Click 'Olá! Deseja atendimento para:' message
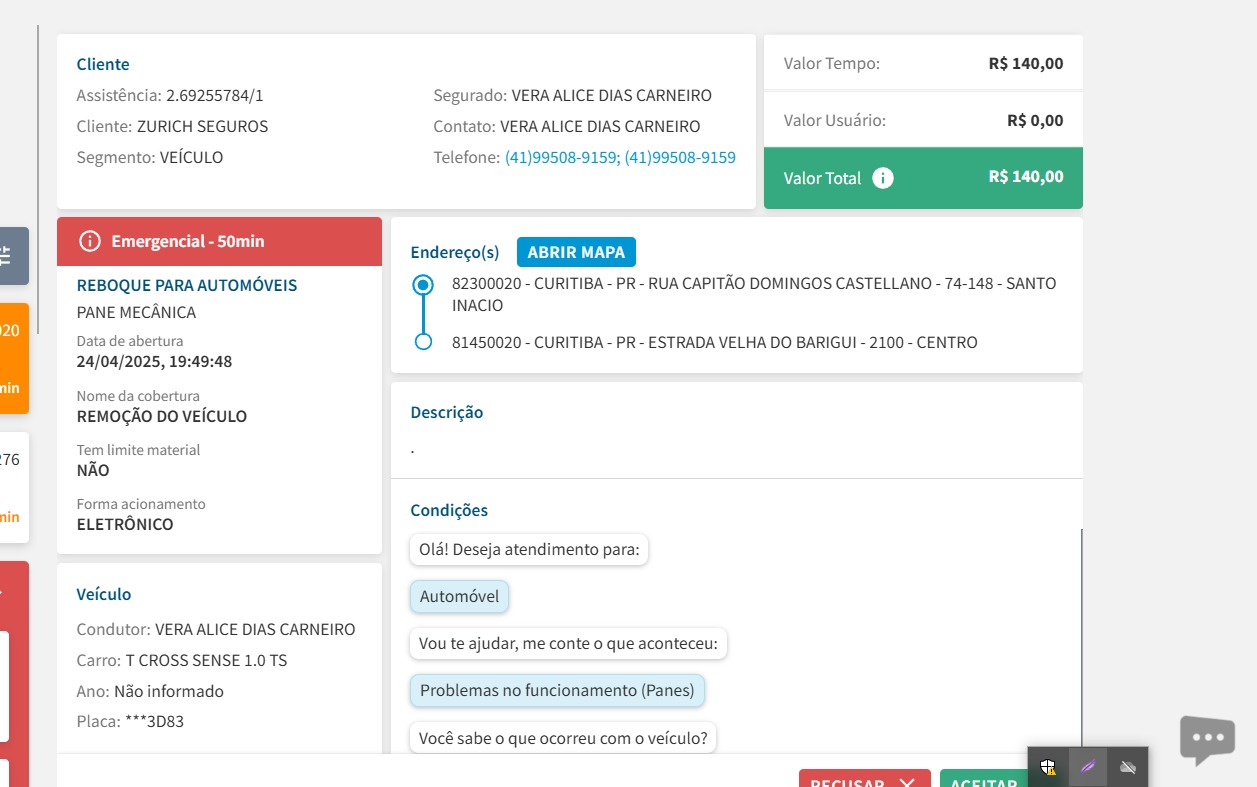The image size is (1257, 787). [x=529, y=549]
